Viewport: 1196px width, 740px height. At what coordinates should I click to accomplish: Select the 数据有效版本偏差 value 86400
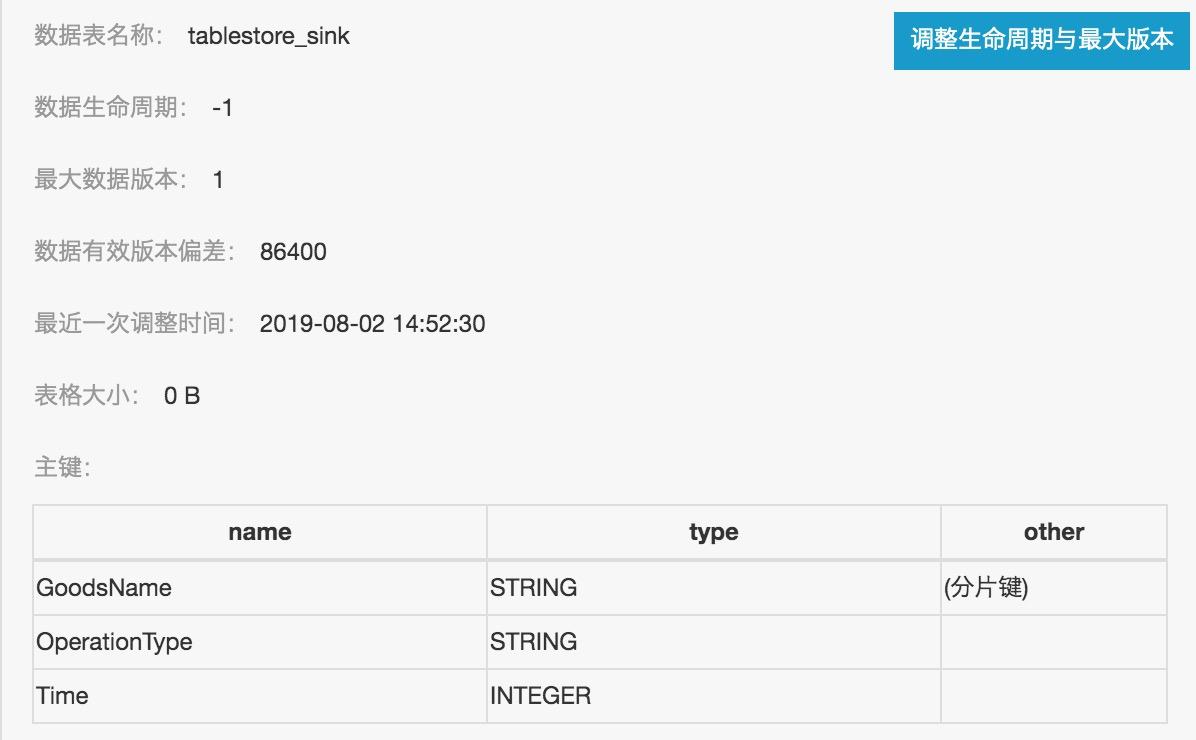(295, 251)
